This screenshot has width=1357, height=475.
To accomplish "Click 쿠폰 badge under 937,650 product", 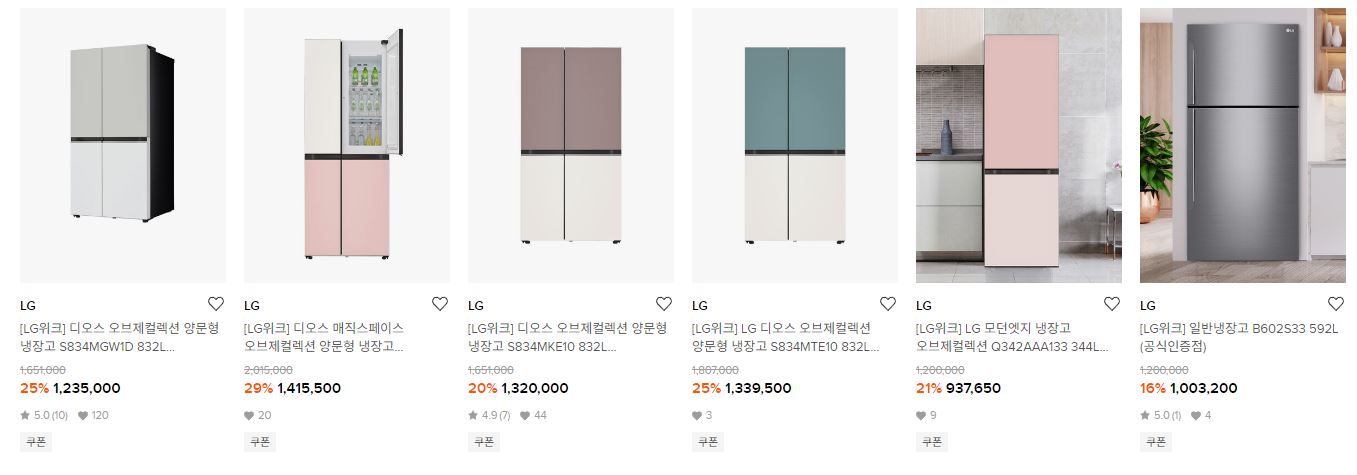I will point(932,441).
